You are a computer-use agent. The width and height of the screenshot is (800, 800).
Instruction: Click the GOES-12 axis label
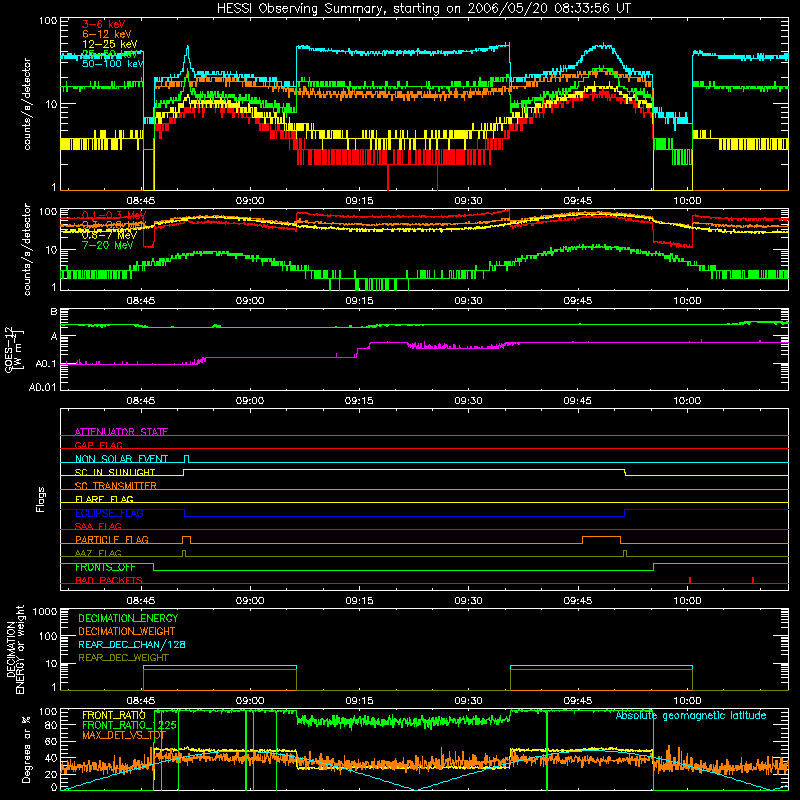coord(14,349)
